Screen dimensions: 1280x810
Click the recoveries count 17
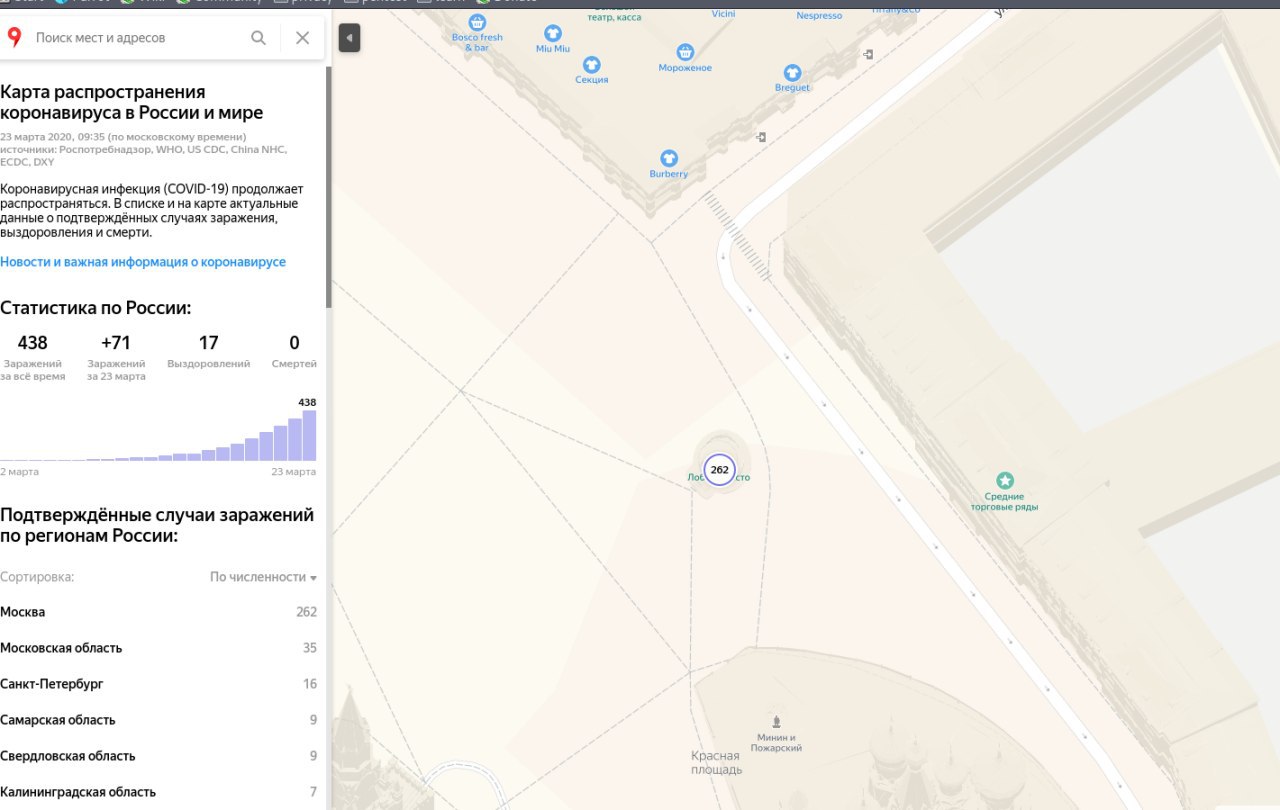208,343
